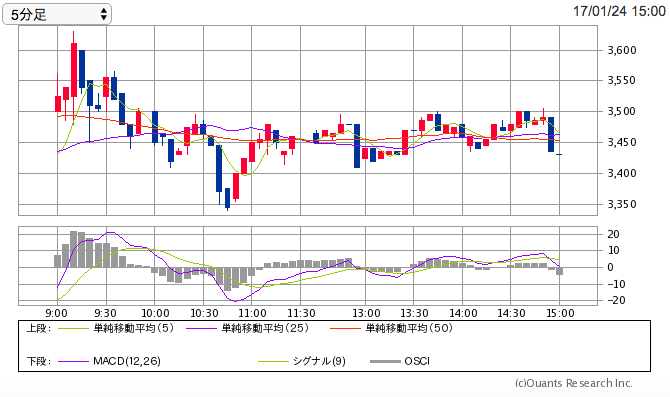Click the gray OSCI bar swatch in legend
Image resolution: width=670 pixels, height=397 pixels.
[385, 362]
